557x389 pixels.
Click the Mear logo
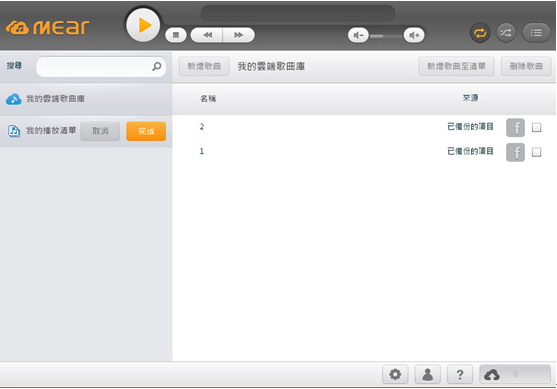pyautogui.click(x=47, y=28)
